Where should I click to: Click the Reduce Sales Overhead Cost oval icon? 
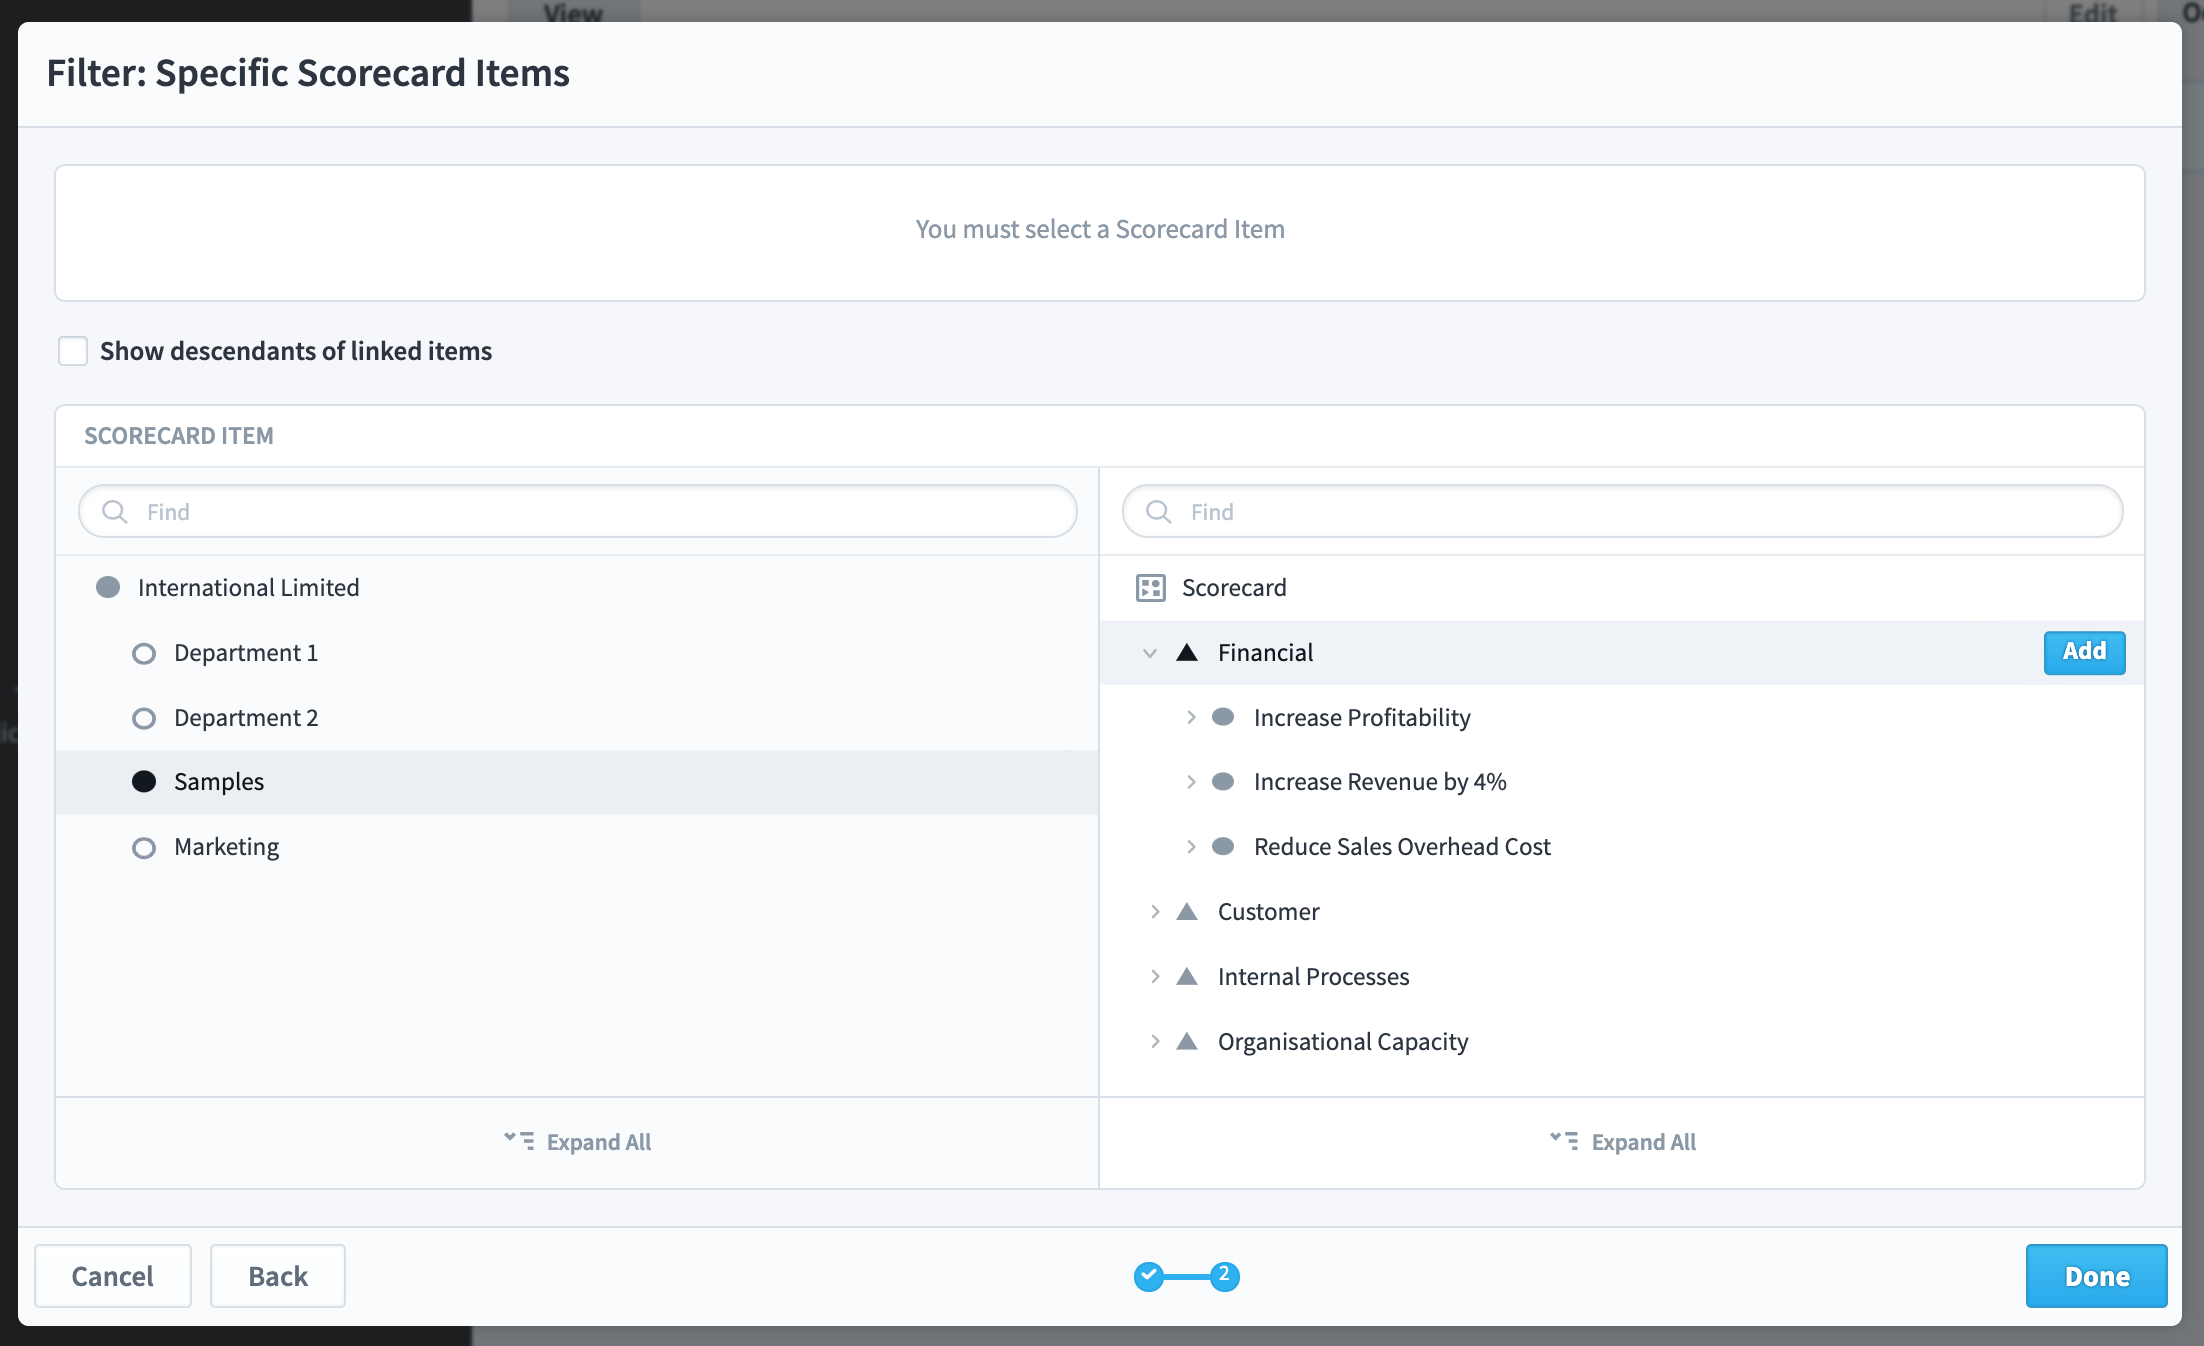(x=1223, y=846)
